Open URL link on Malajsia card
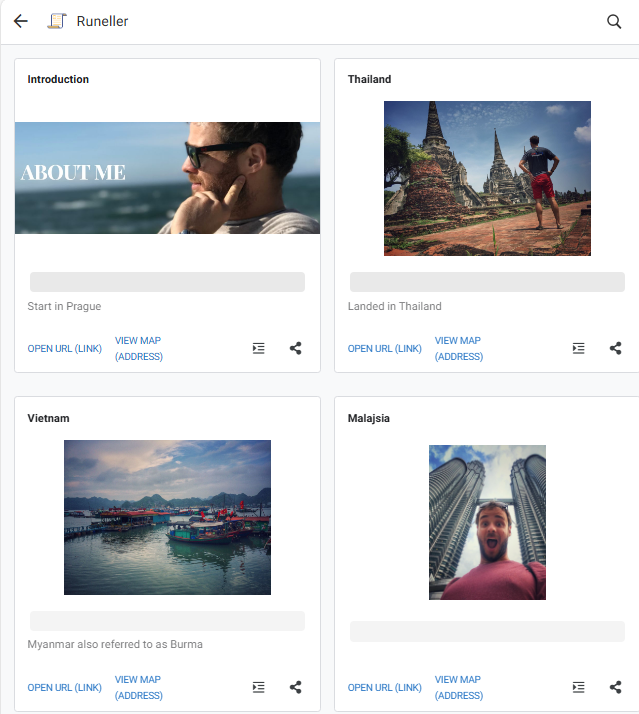The image size is (639, 714). [x=385, y=688]
